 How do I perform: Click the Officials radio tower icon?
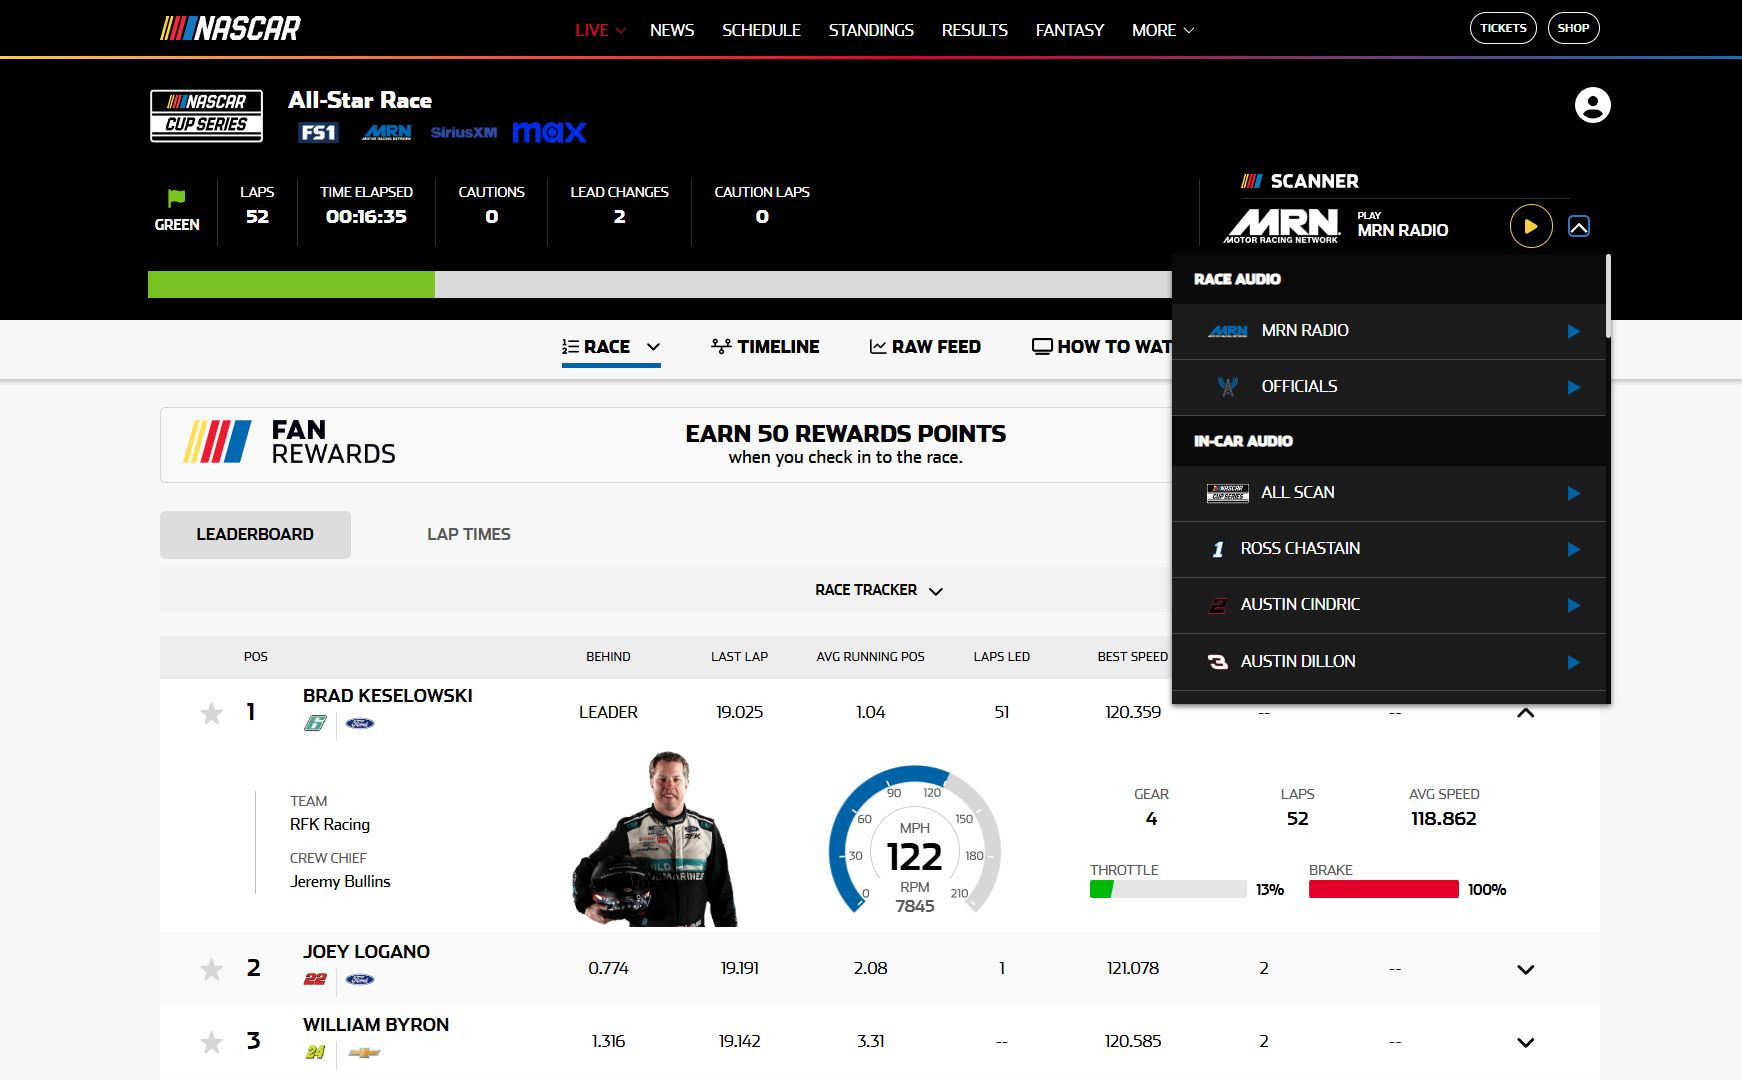tap(1228, 386)
